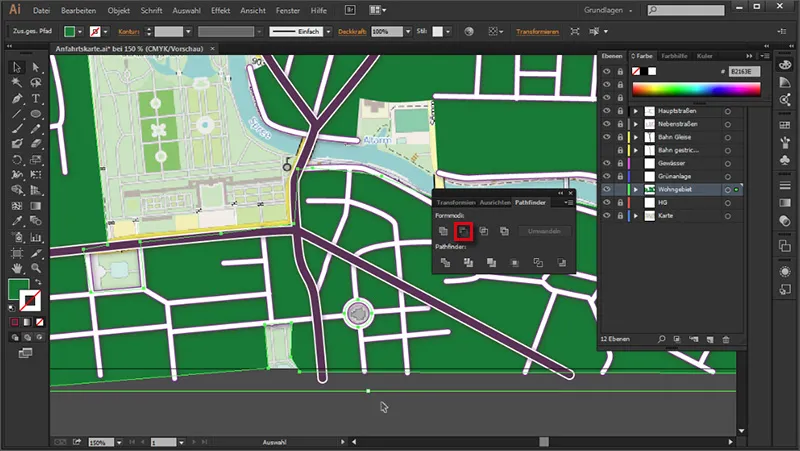The height and width of the screenshot is (451, 800).
Task: Open the Objekt menu
Action: pos(118,10)
